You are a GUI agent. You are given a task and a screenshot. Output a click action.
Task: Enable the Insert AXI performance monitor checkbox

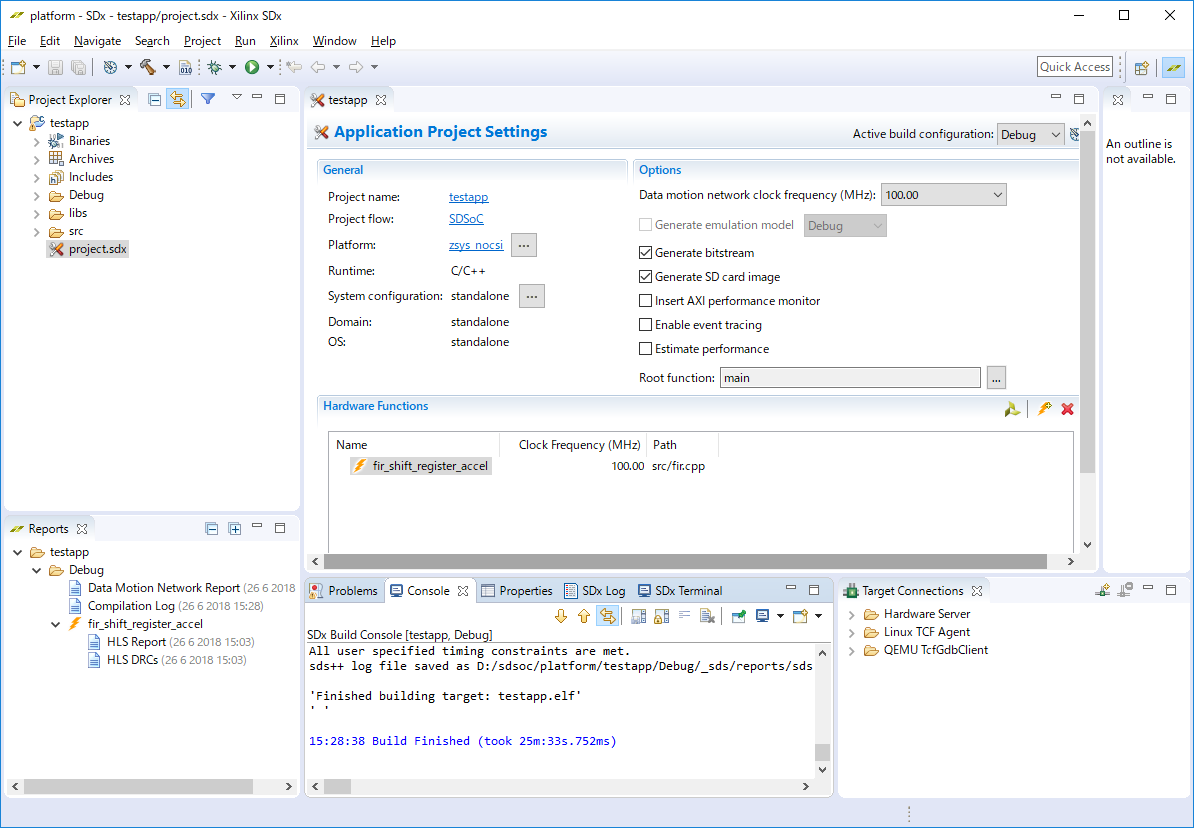[646, 301]
